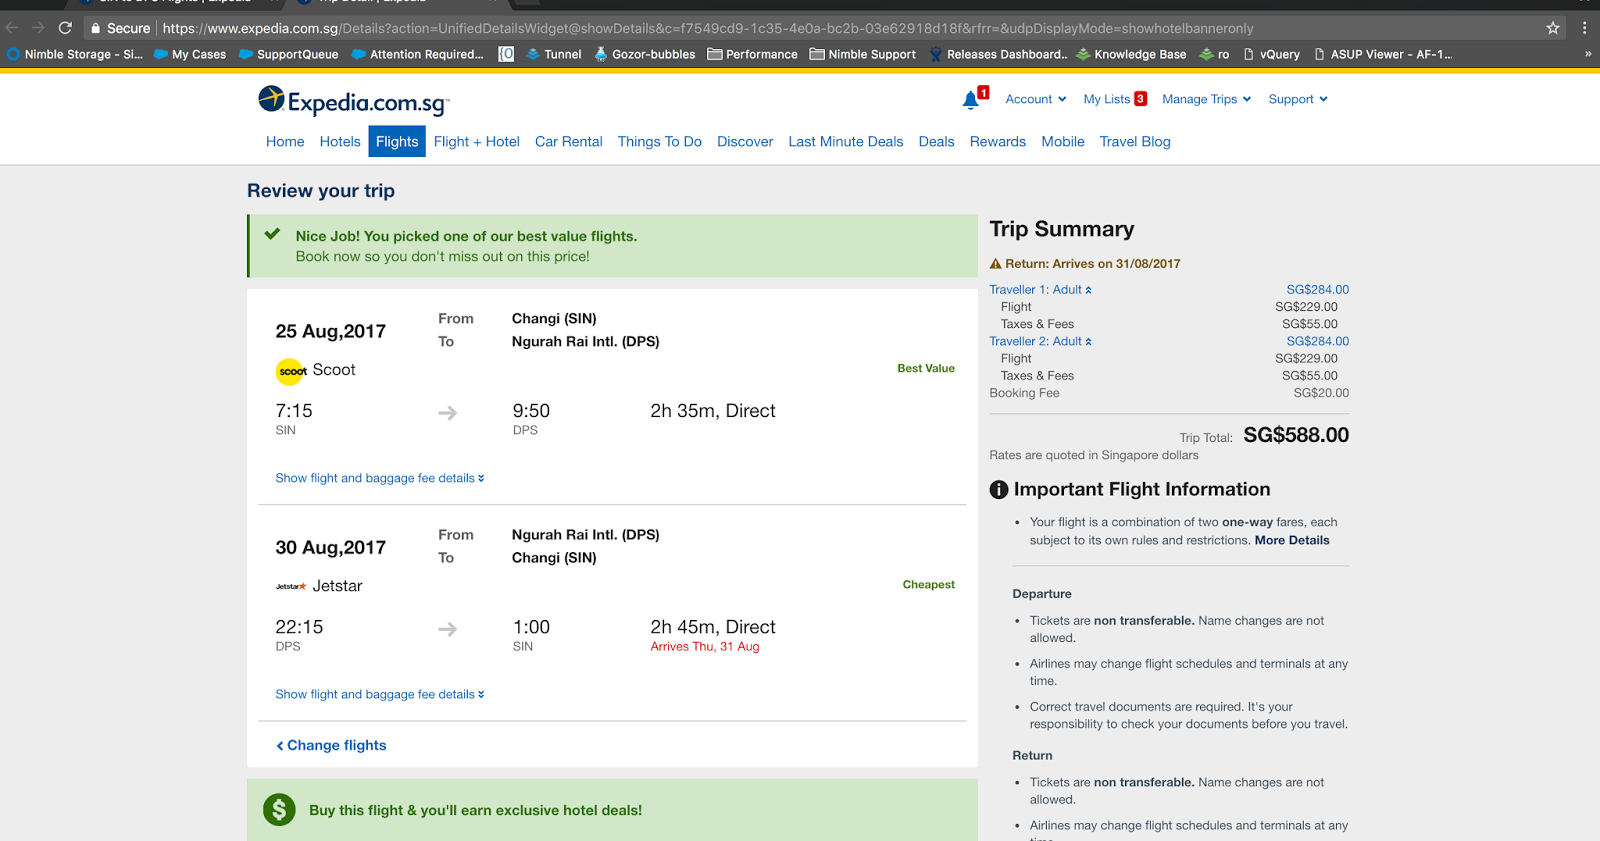
Task: Open the Mobile tab
Action: click(x=1063, y=141)
